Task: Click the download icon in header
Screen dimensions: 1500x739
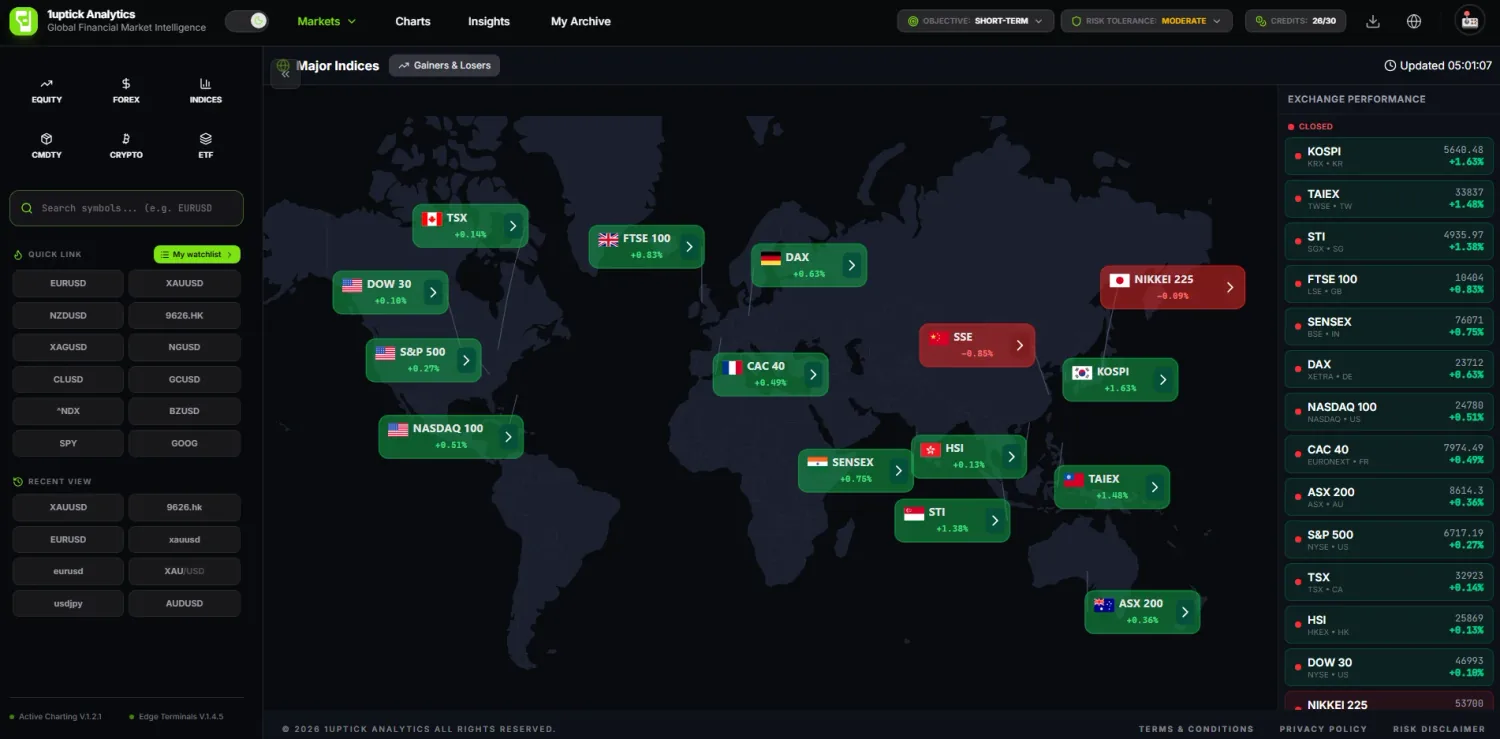Action: [x=1373, y=21]
